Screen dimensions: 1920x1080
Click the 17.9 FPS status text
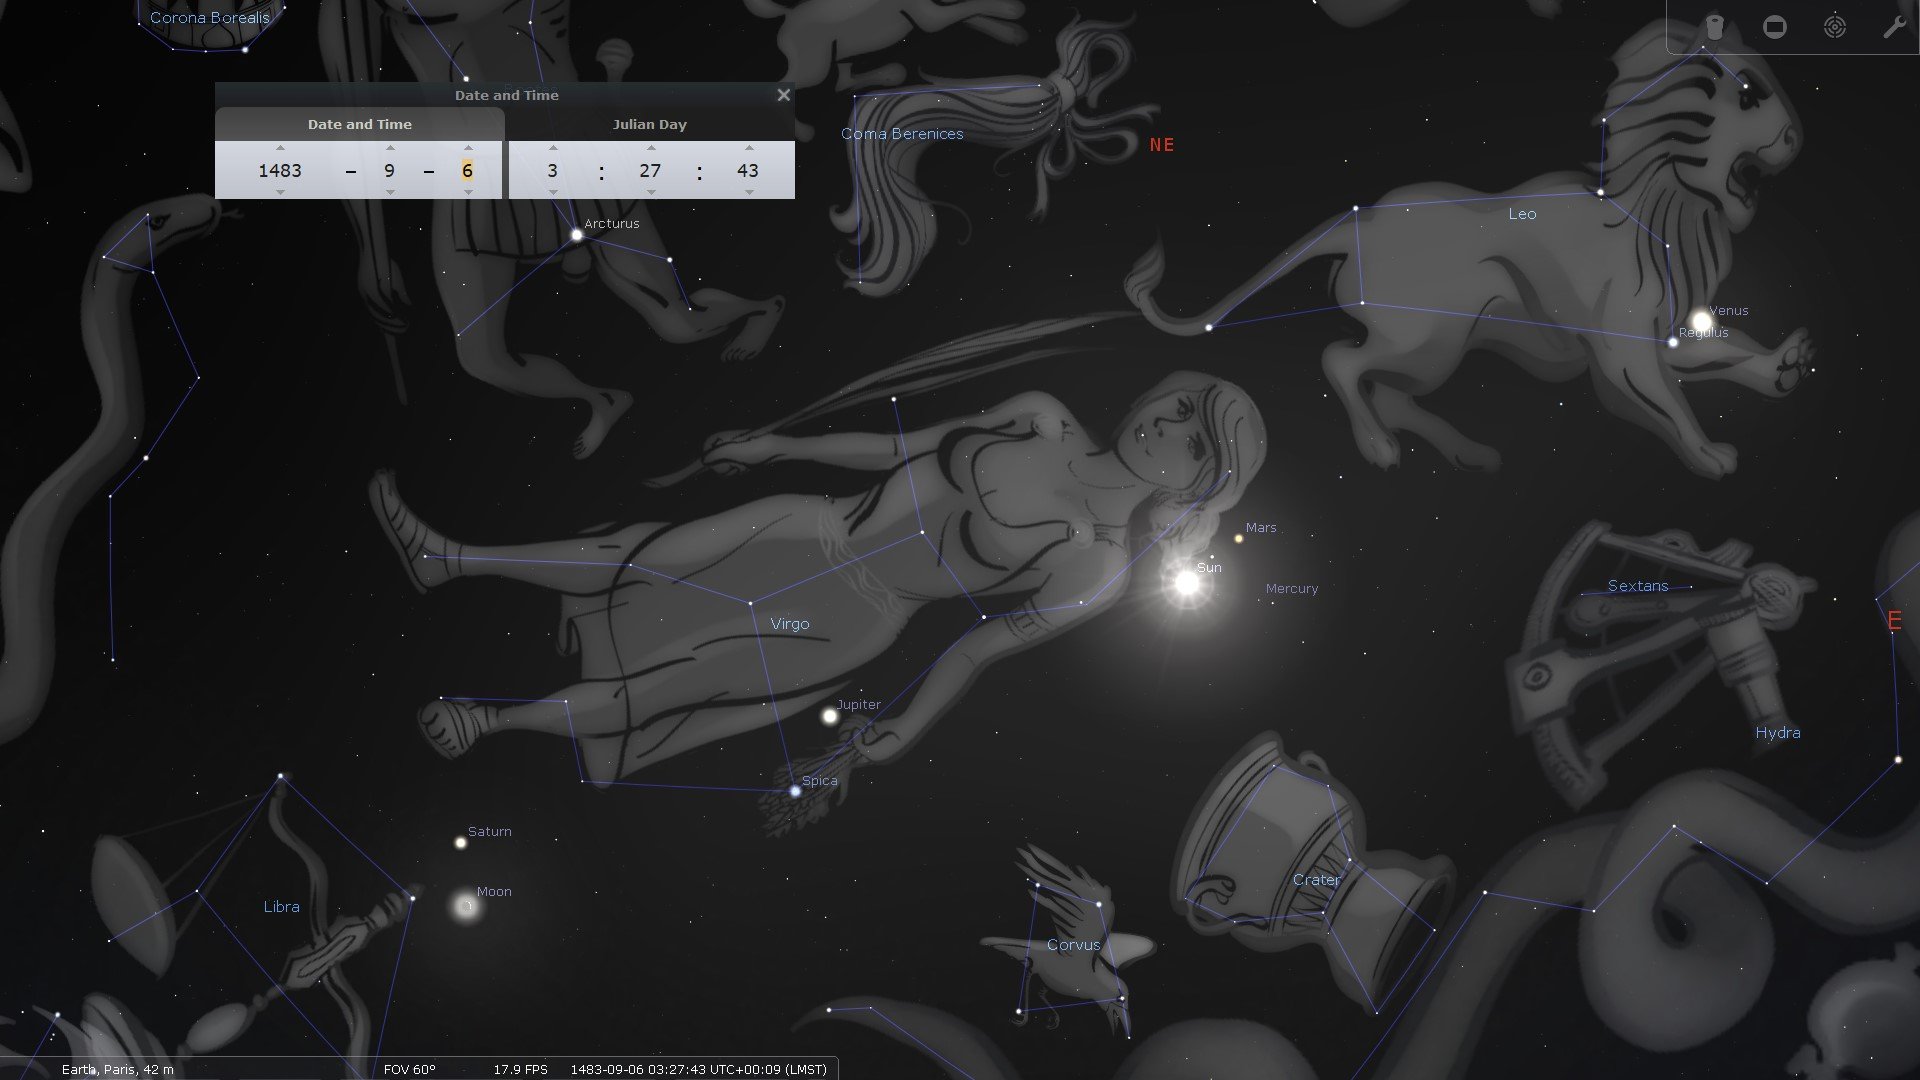point(521,1069)
